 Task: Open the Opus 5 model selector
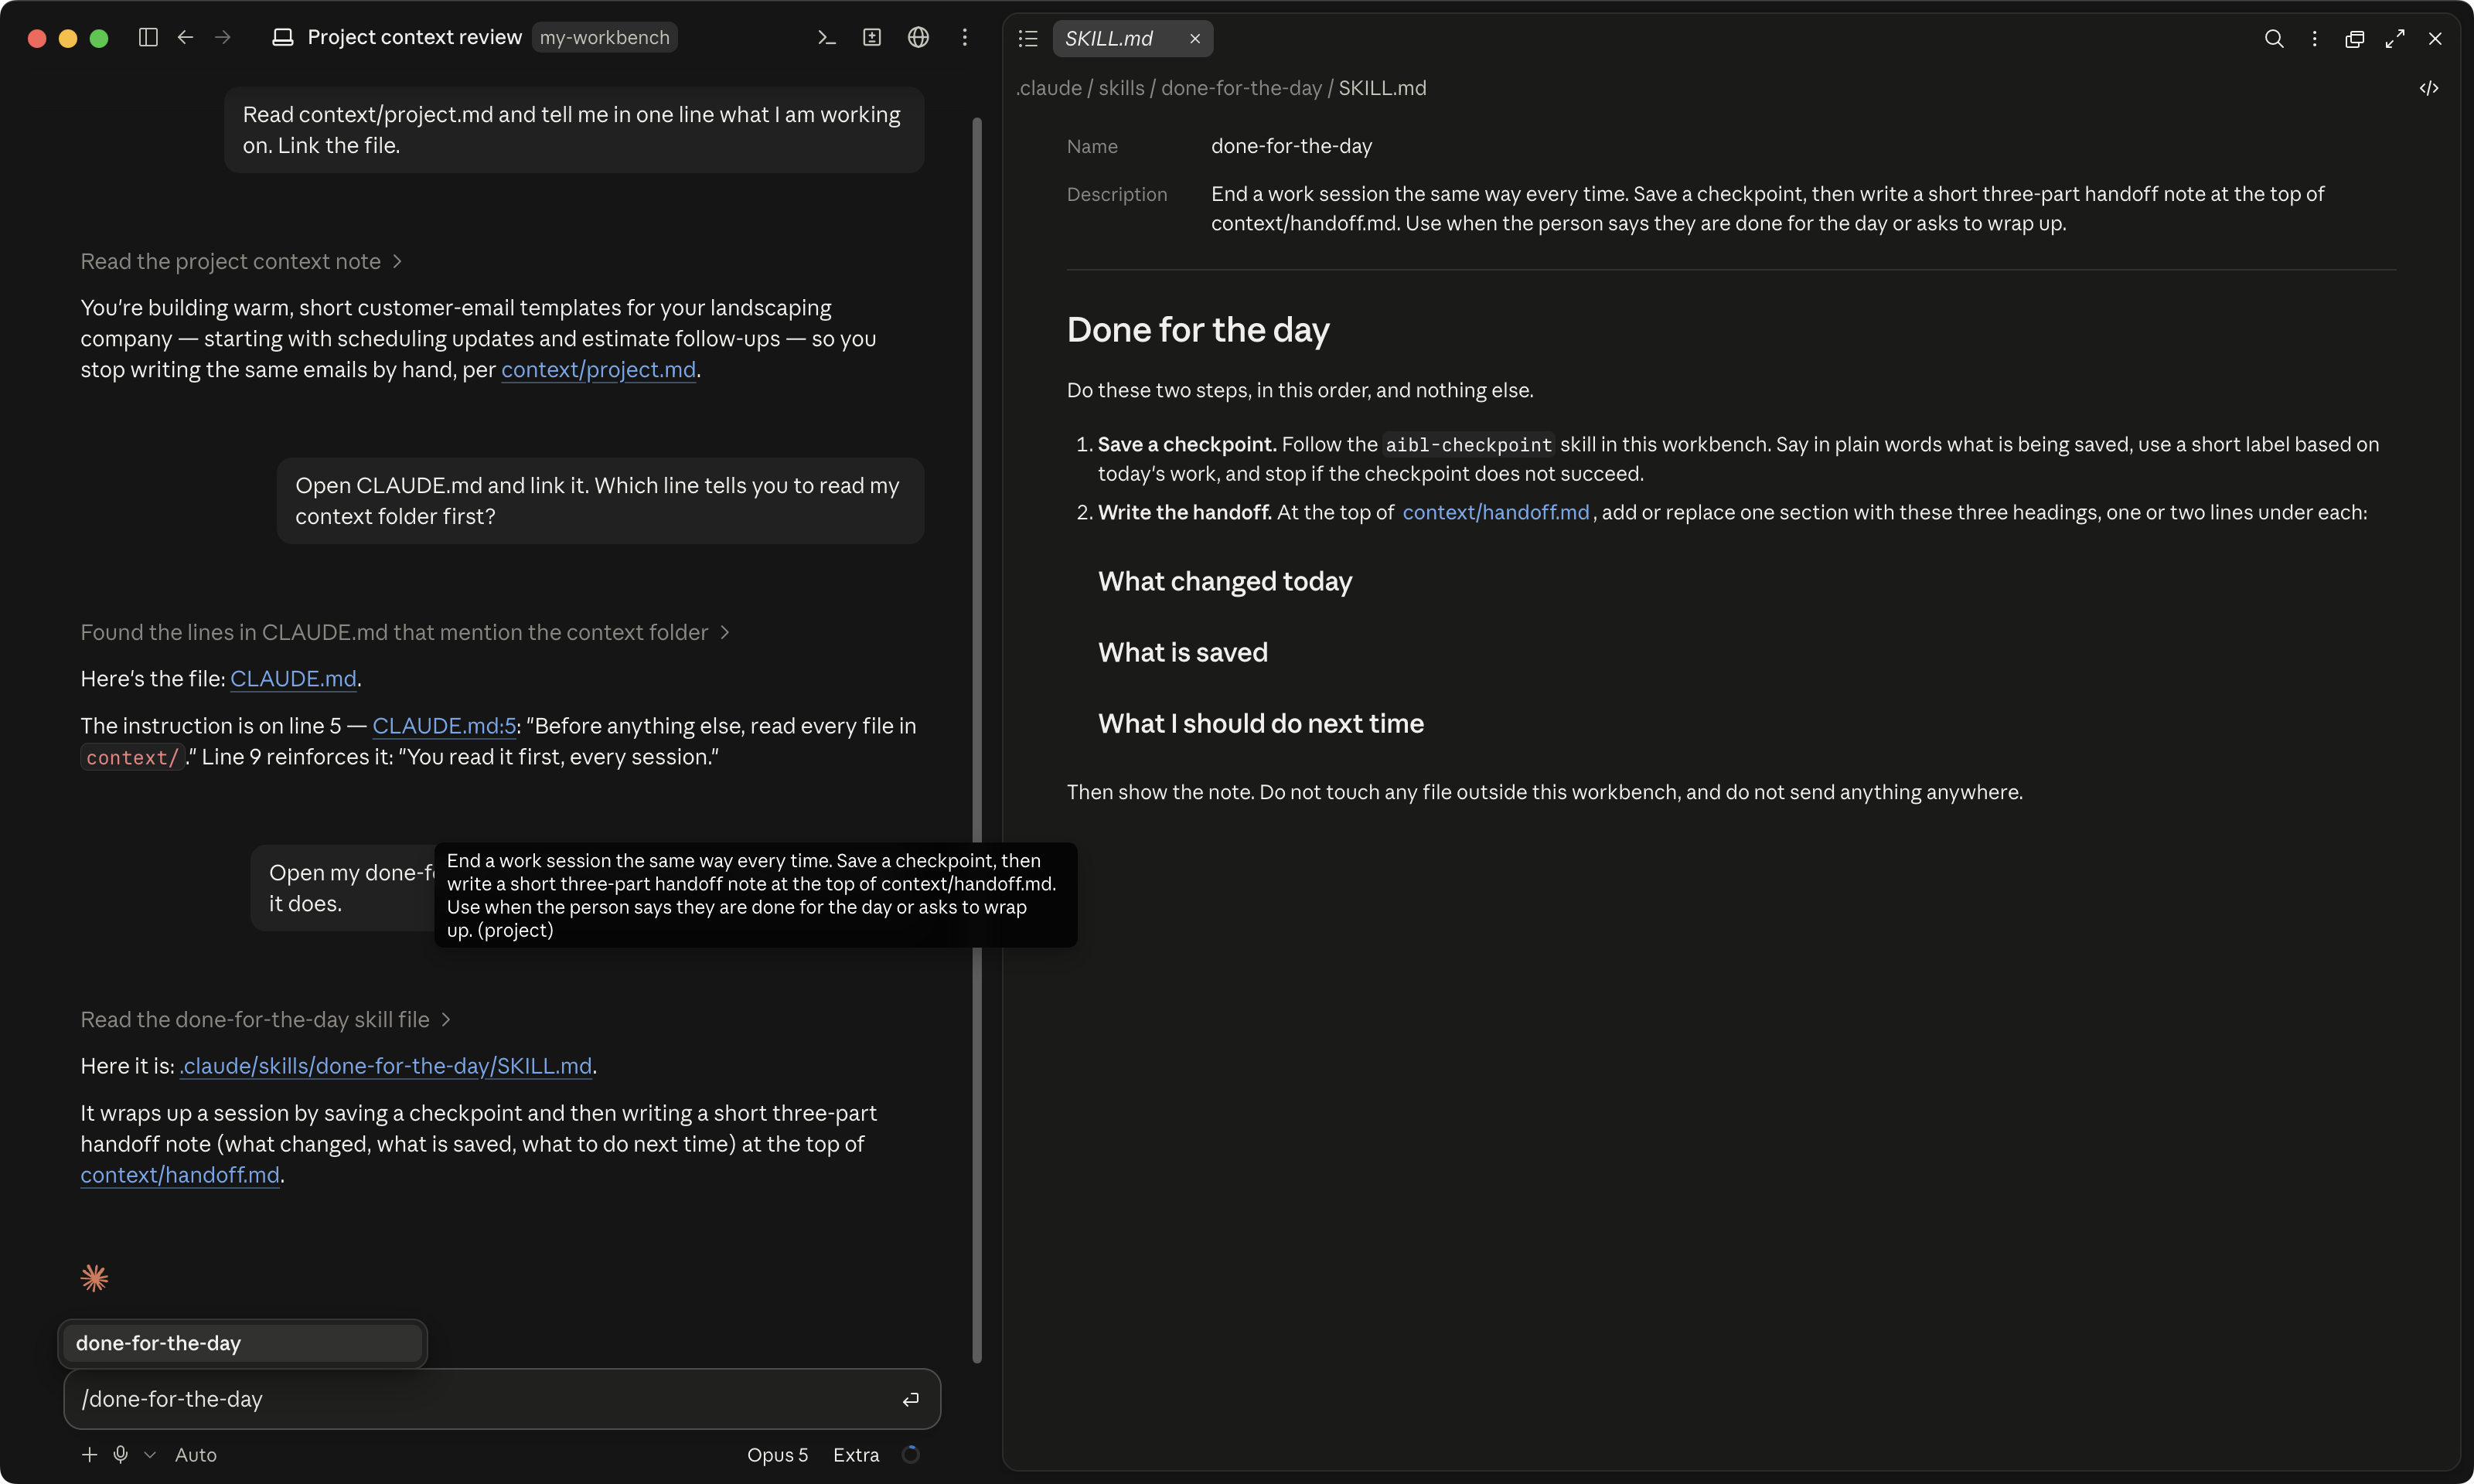click(777, 1454)
